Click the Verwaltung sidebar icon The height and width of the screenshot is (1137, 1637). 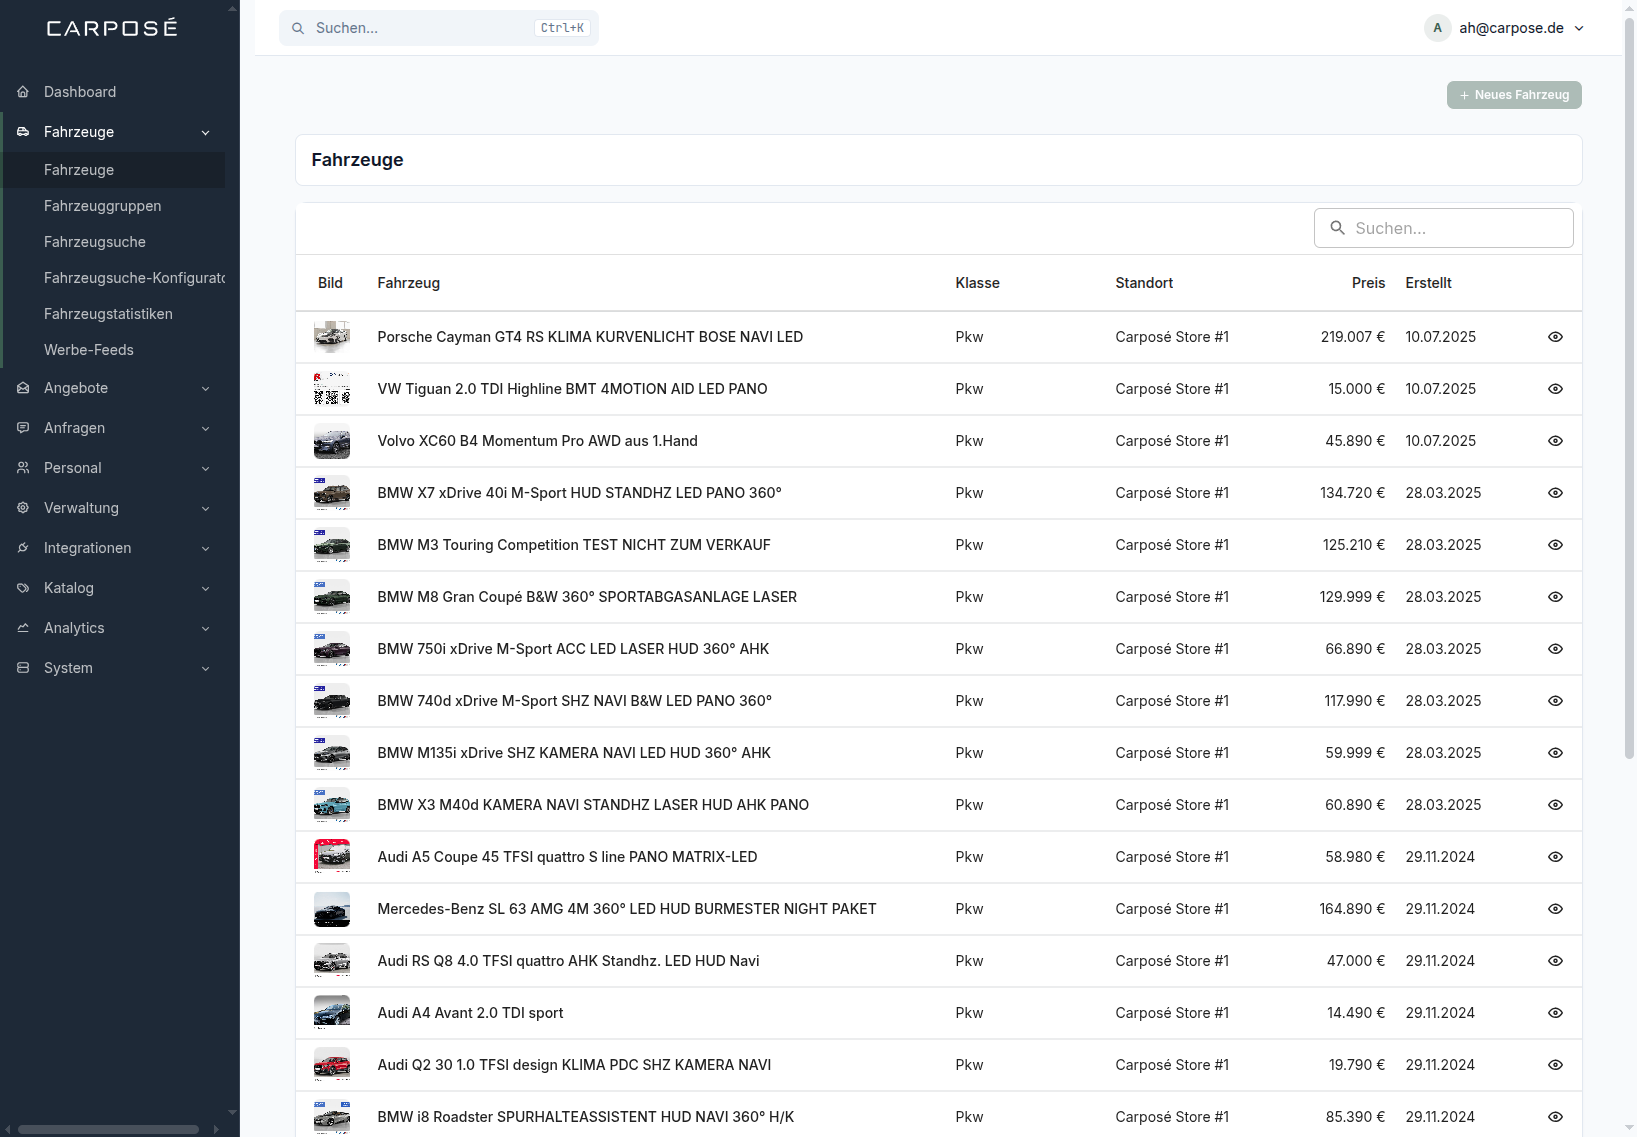(23, 508)
